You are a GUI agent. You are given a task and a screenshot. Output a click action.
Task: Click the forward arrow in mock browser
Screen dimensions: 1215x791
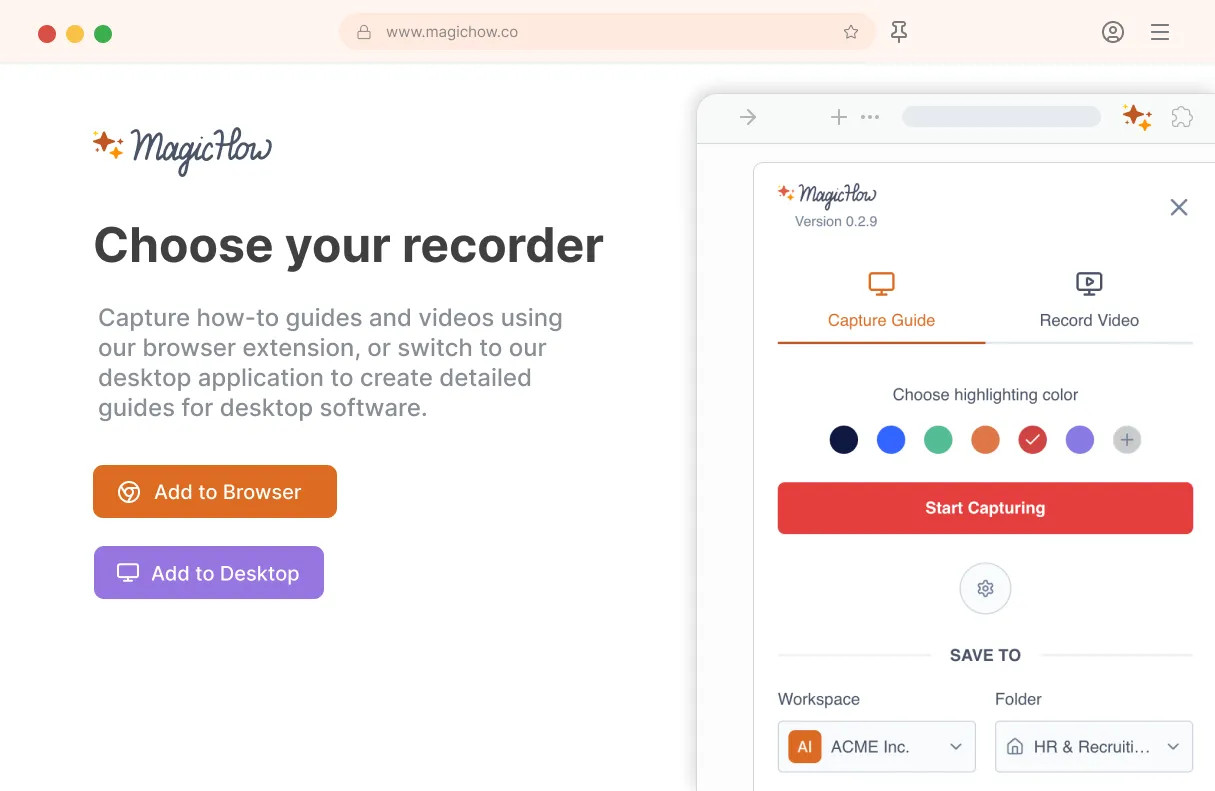748,117
